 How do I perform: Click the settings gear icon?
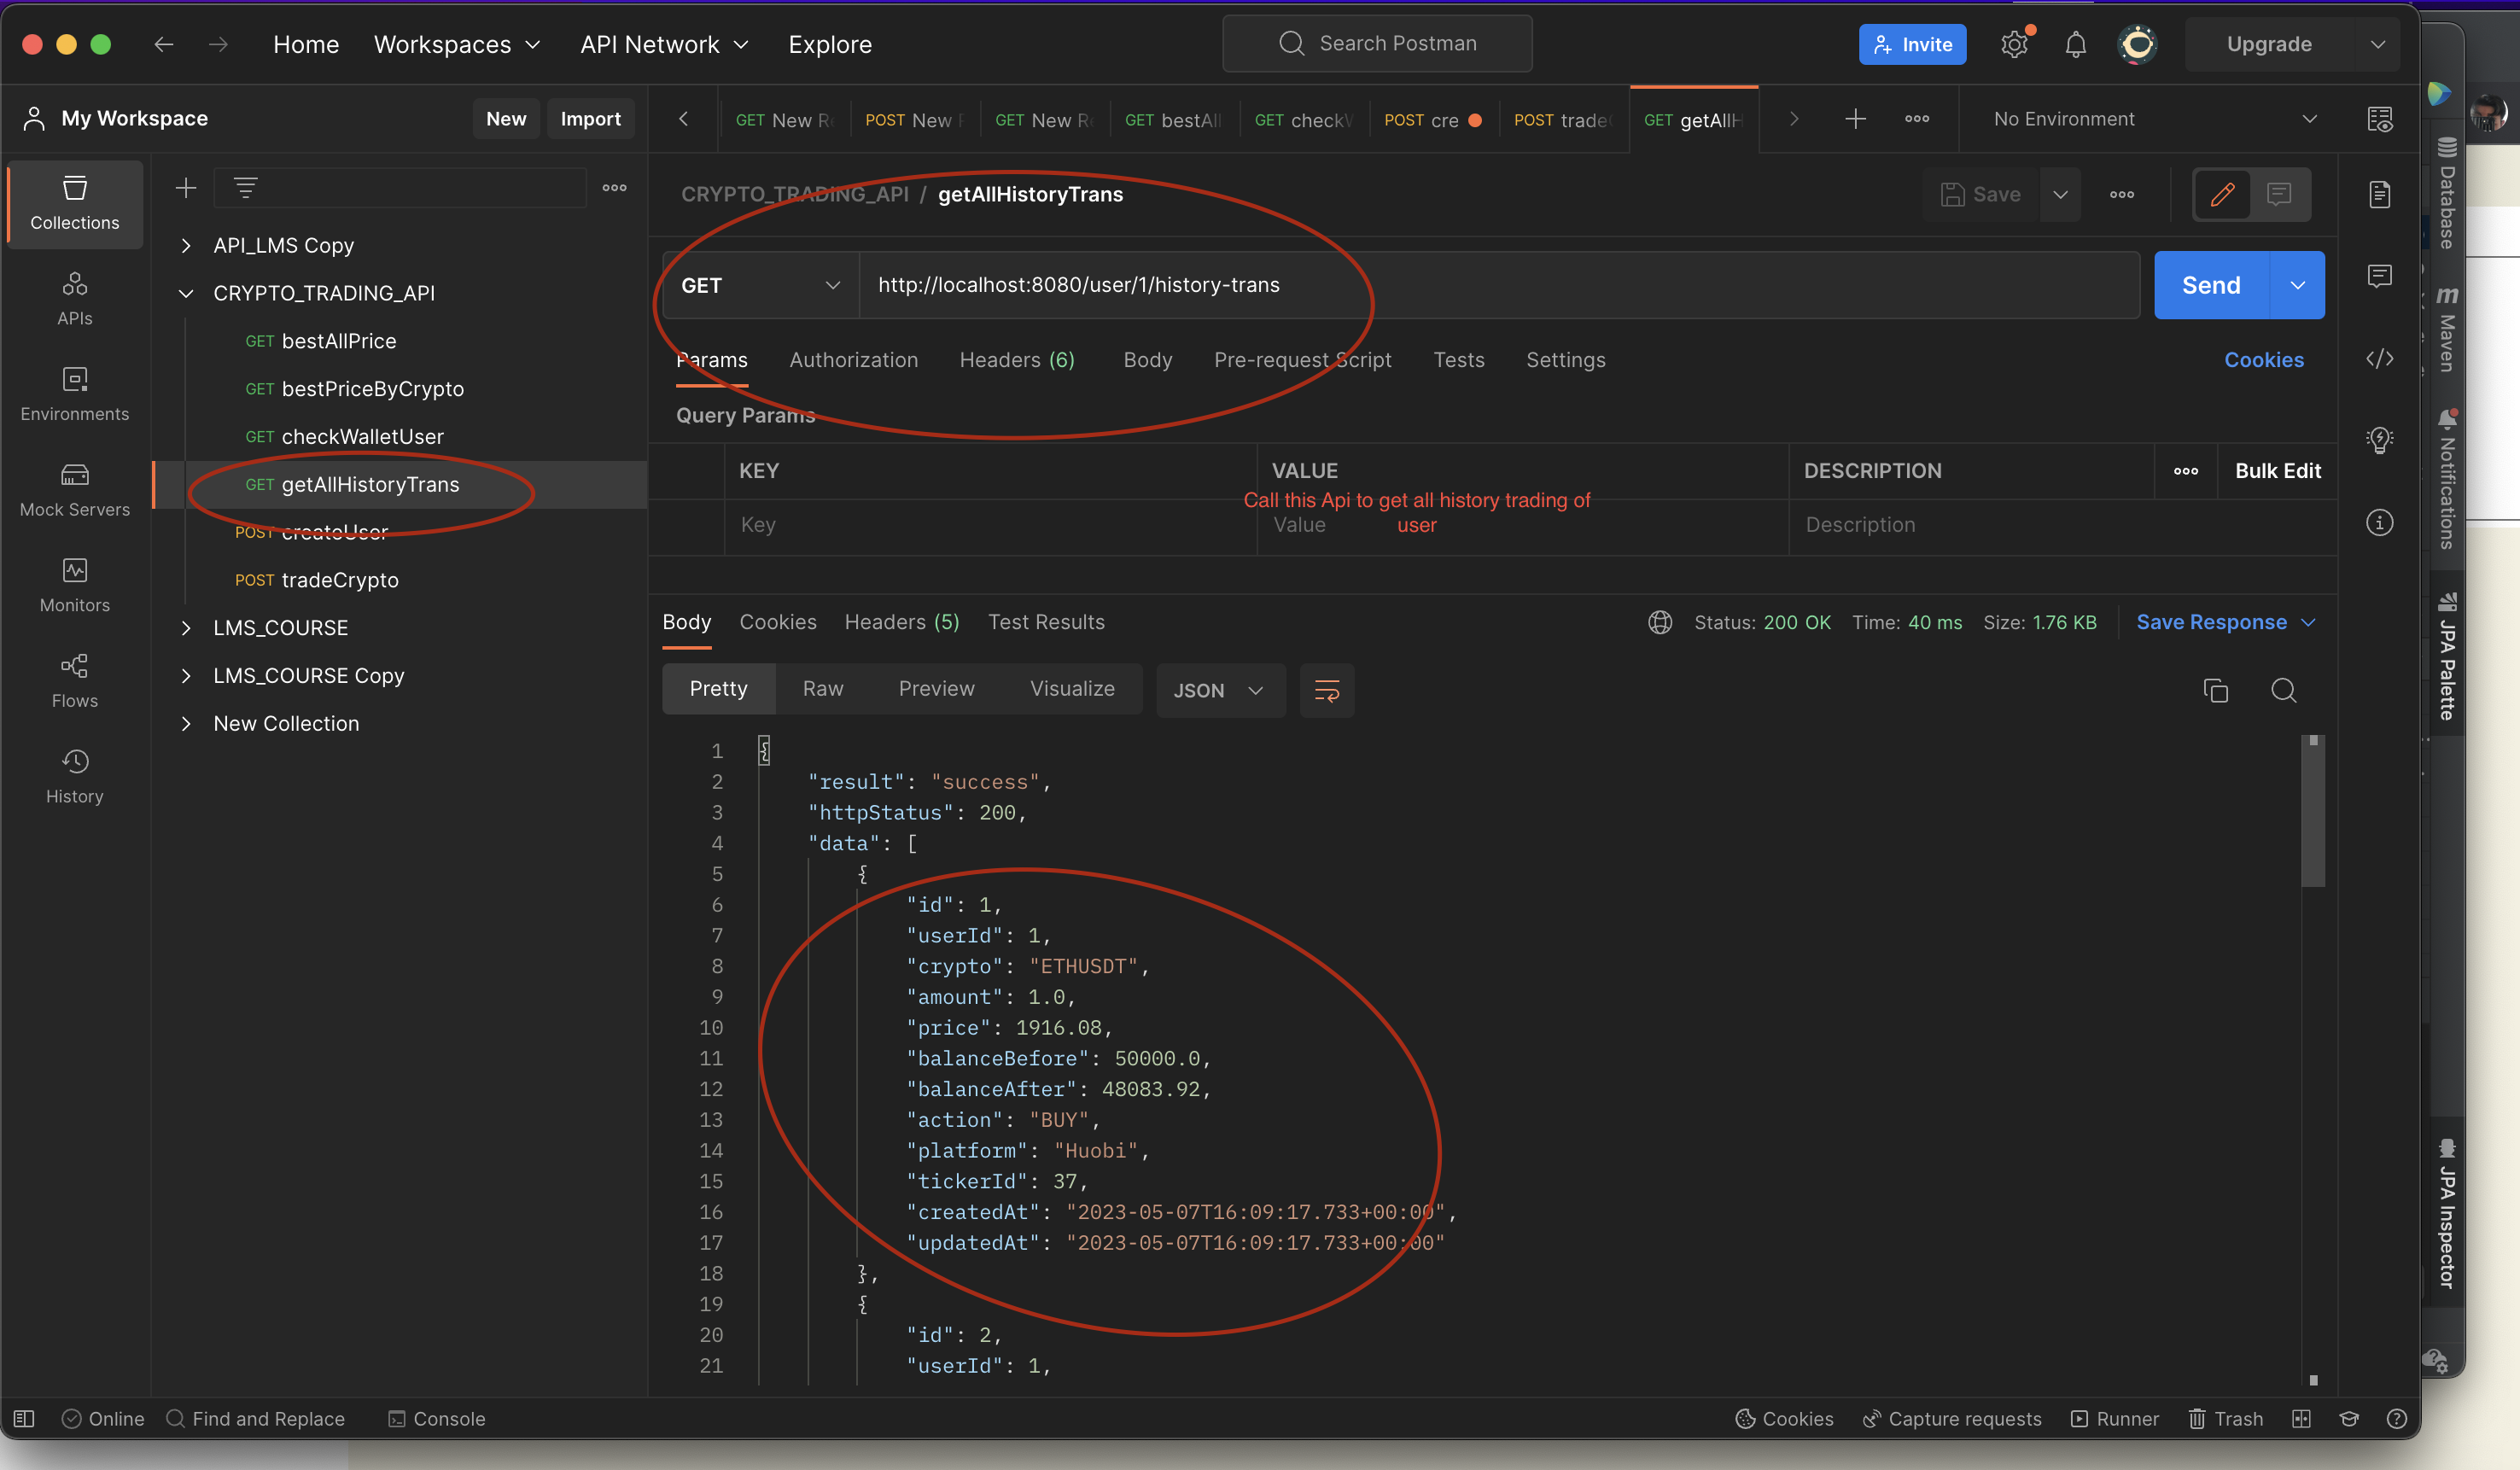(2014, 44)
